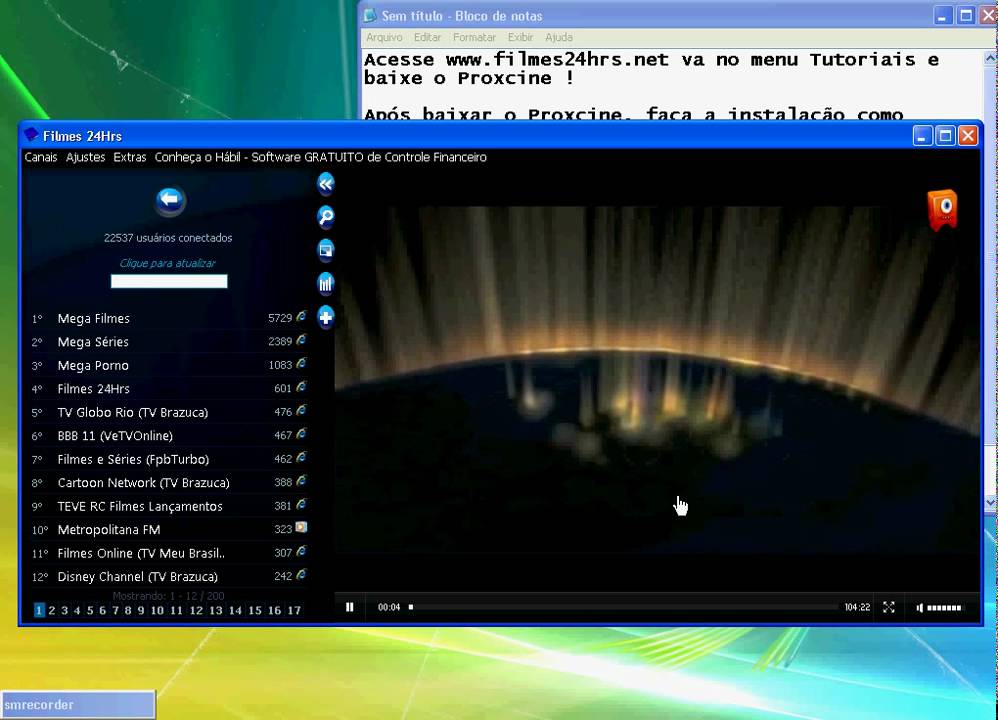Open Arquivo menu in Bloco de notas
The height and width of the screenshot is (720, 998).
(x=384, y=38)
